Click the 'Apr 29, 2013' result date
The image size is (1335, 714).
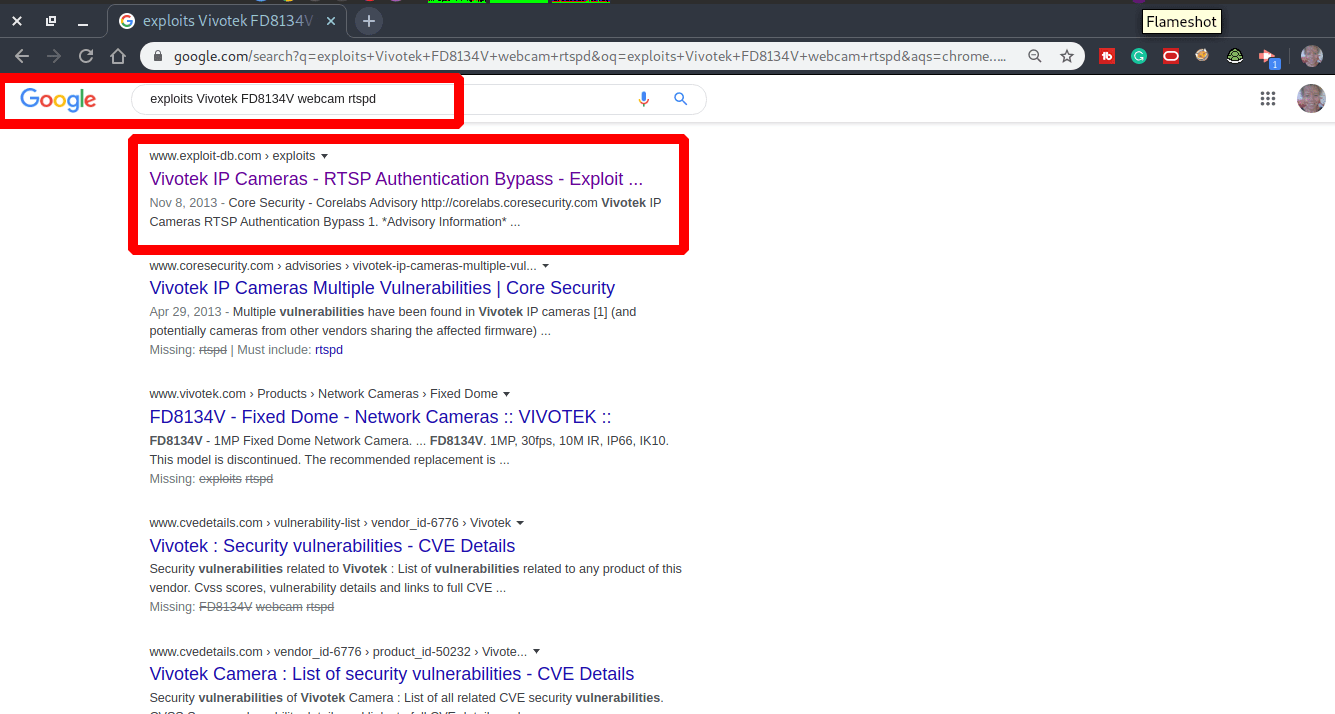[x=185, y=312]
